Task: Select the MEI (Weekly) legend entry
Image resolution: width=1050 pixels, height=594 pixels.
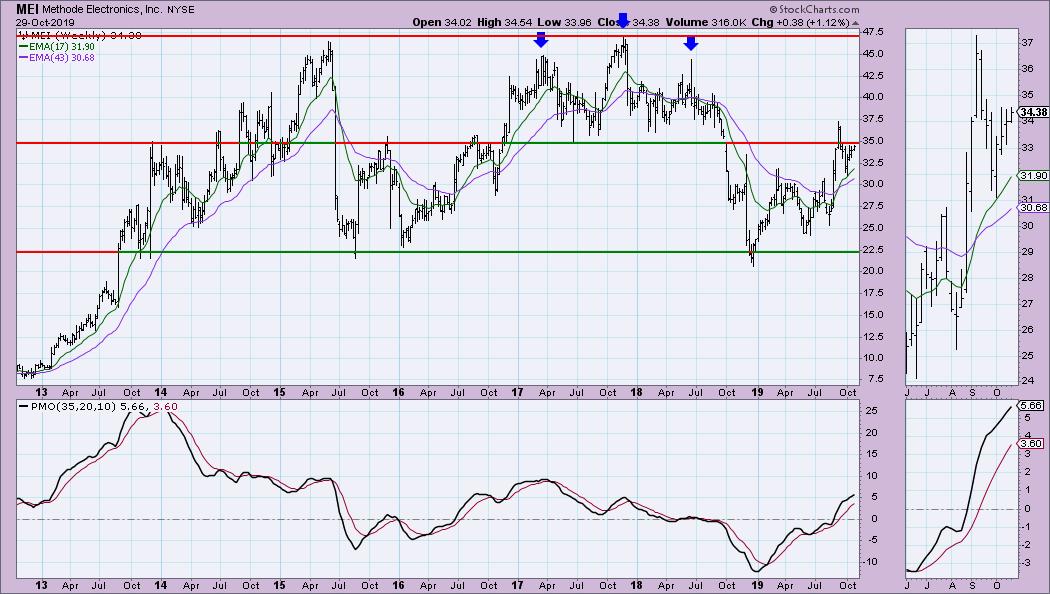Action: (80, 35)
